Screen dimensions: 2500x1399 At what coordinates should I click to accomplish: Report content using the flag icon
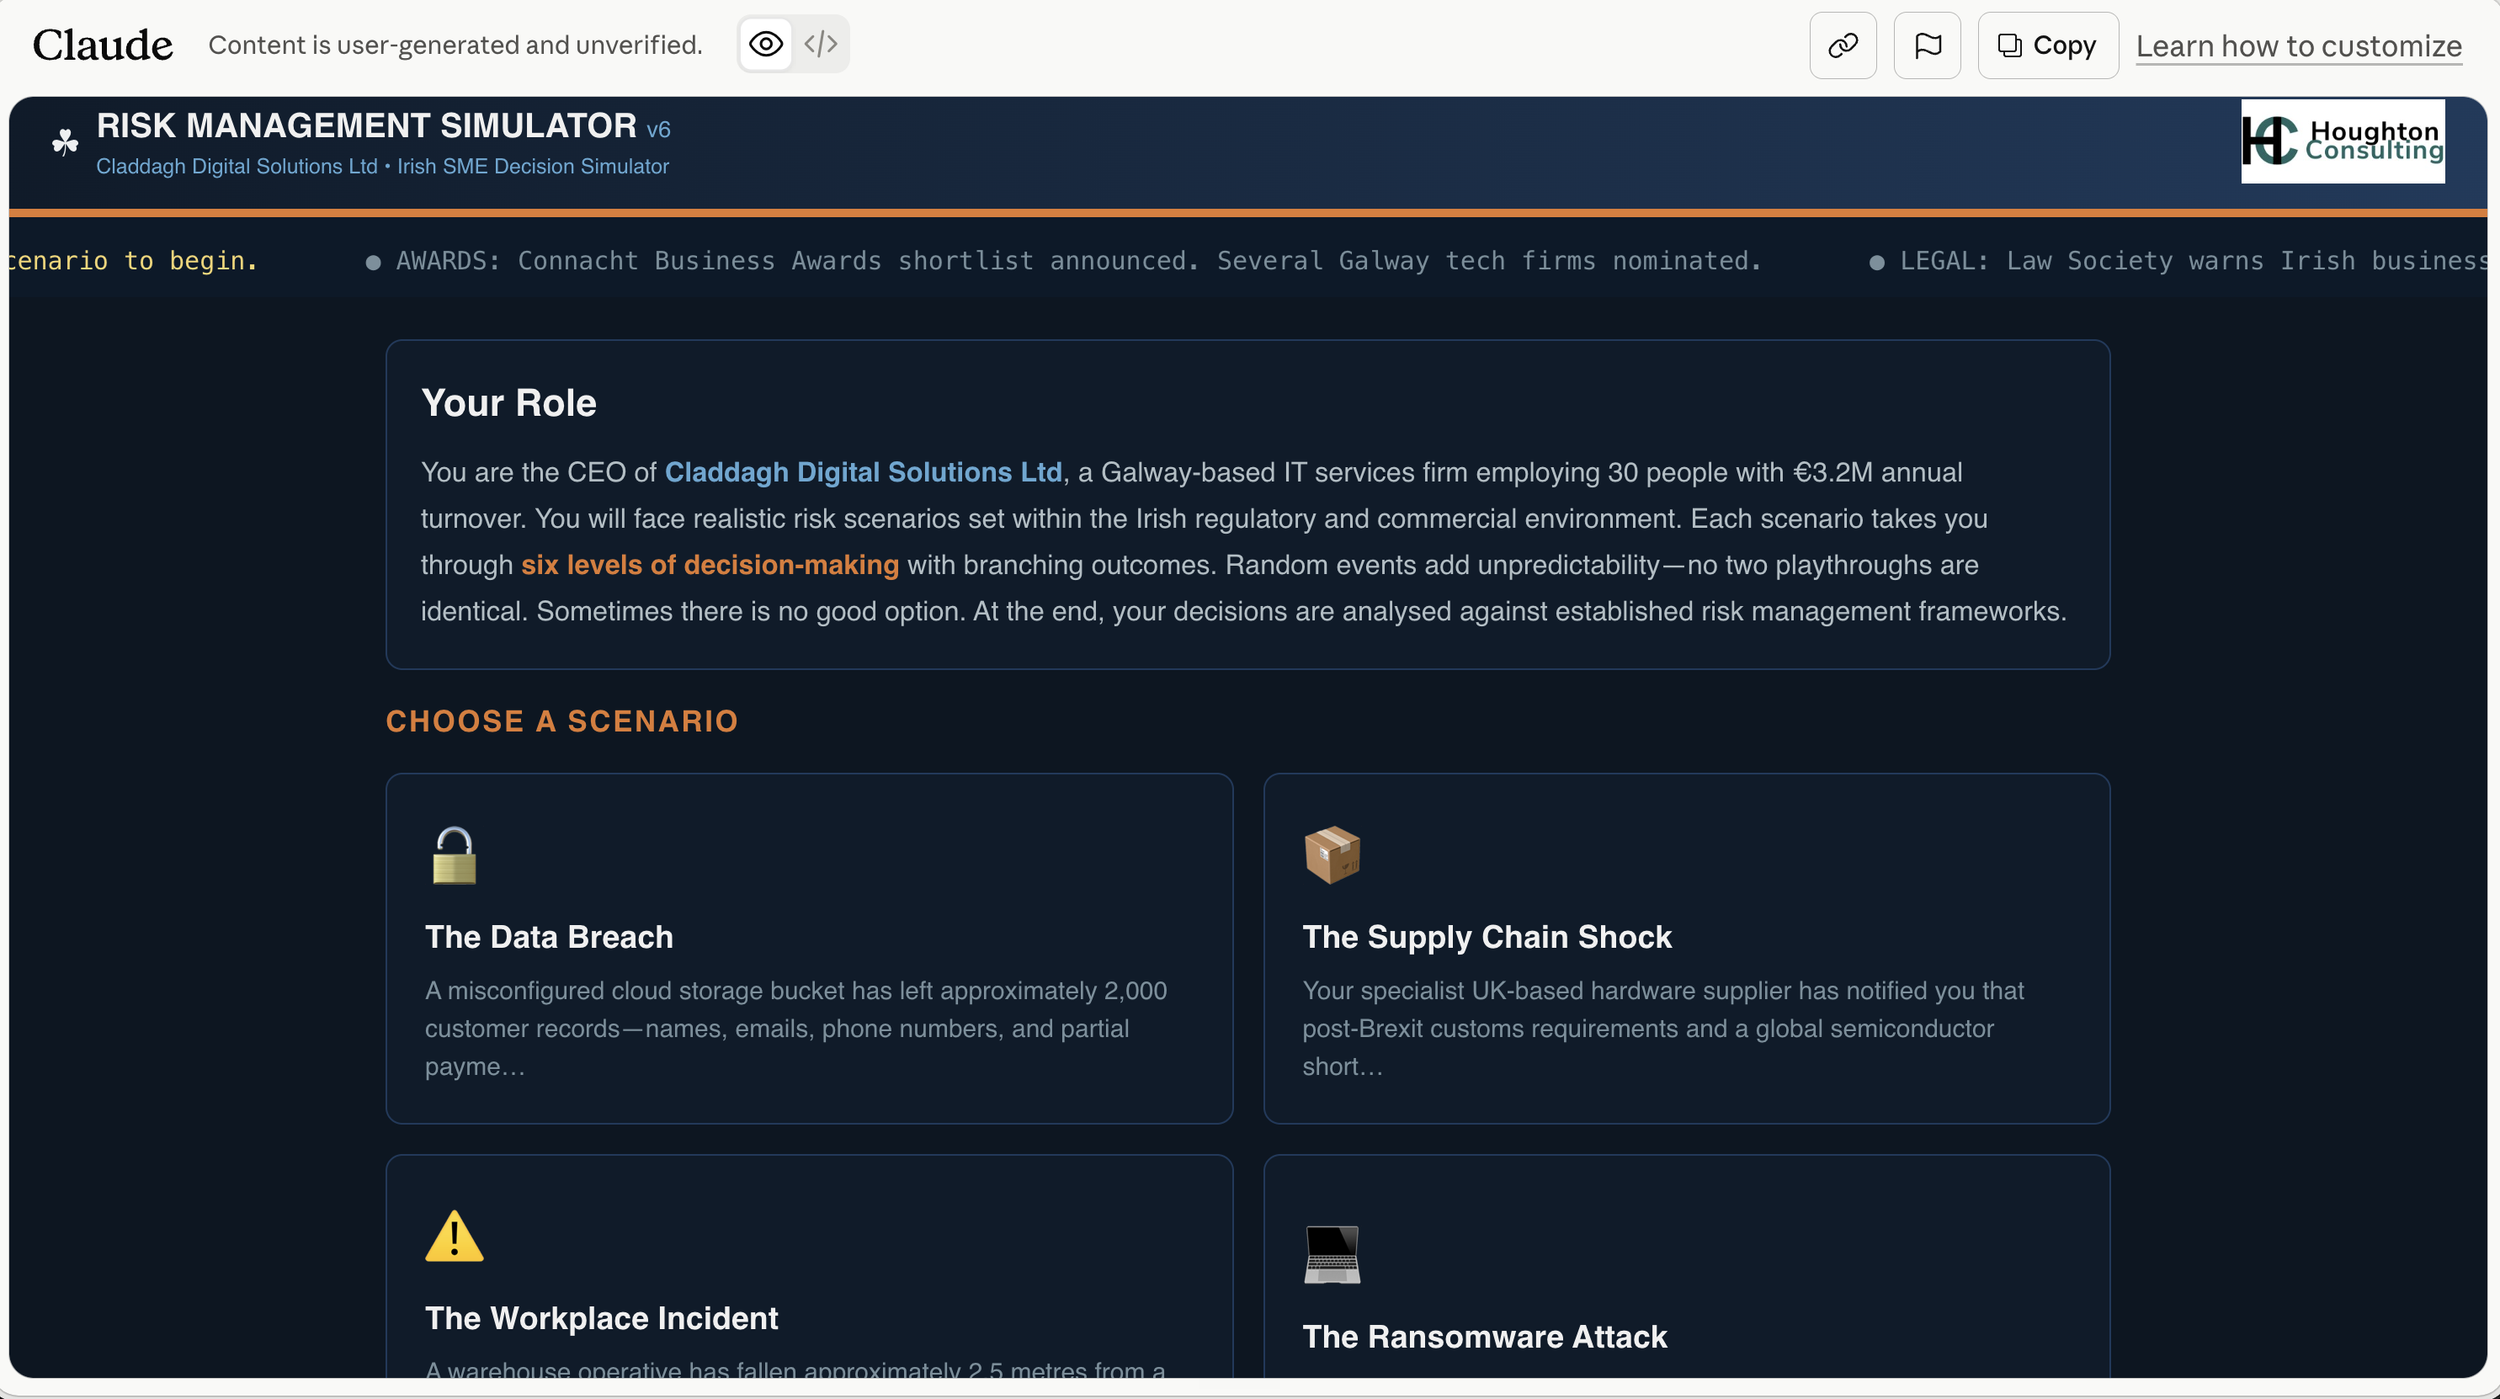(x=1927, y=45)
